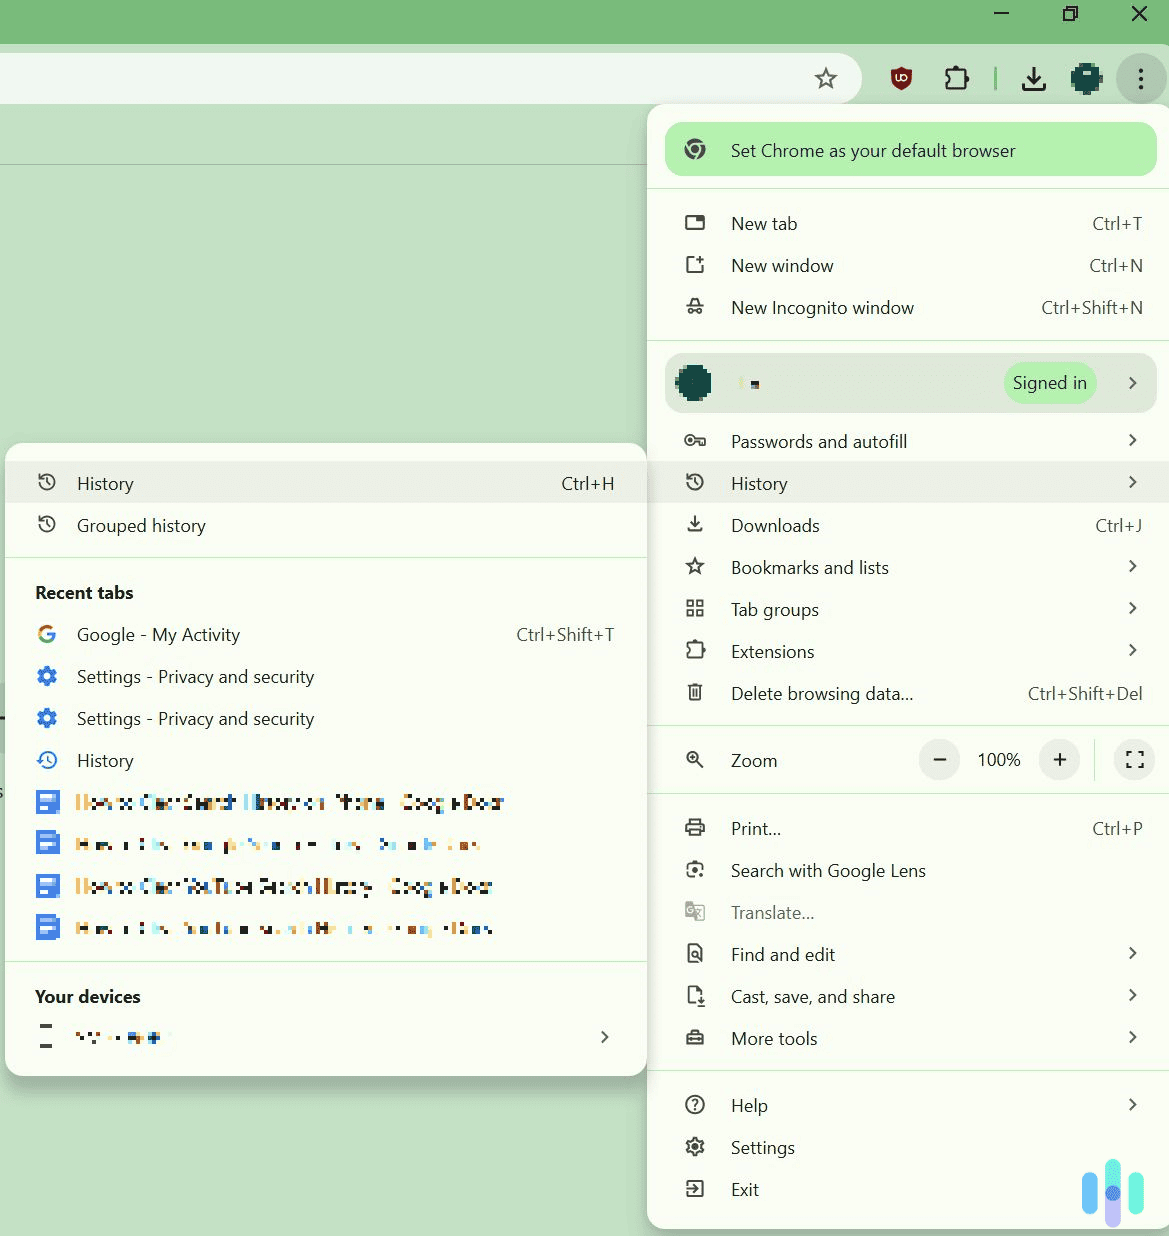Set Chrome as your default browser
The image size is (1169, 1236).
pos(872,150)
